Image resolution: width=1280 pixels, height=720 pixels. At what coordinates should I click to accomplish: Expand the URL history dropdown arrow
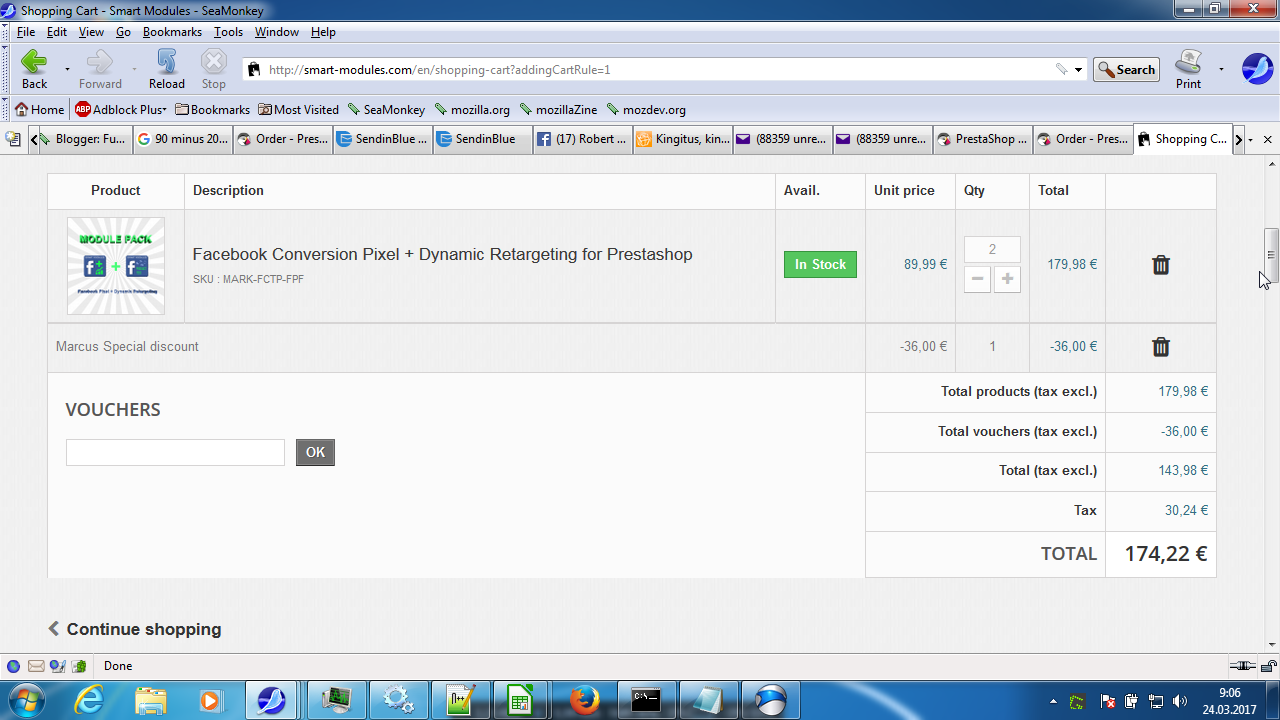point(1079,70)
